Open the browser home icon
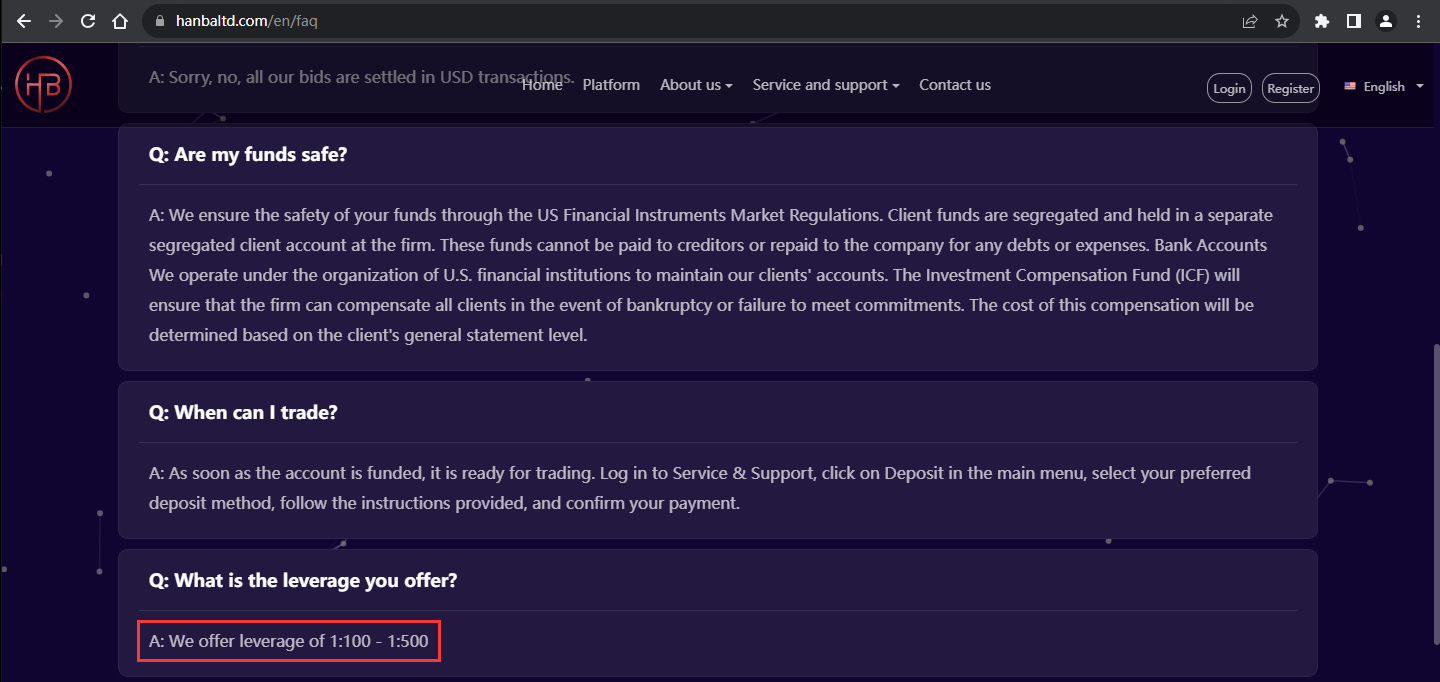The width and height of the screenshot is (1440, 682). tap(120, 21)
